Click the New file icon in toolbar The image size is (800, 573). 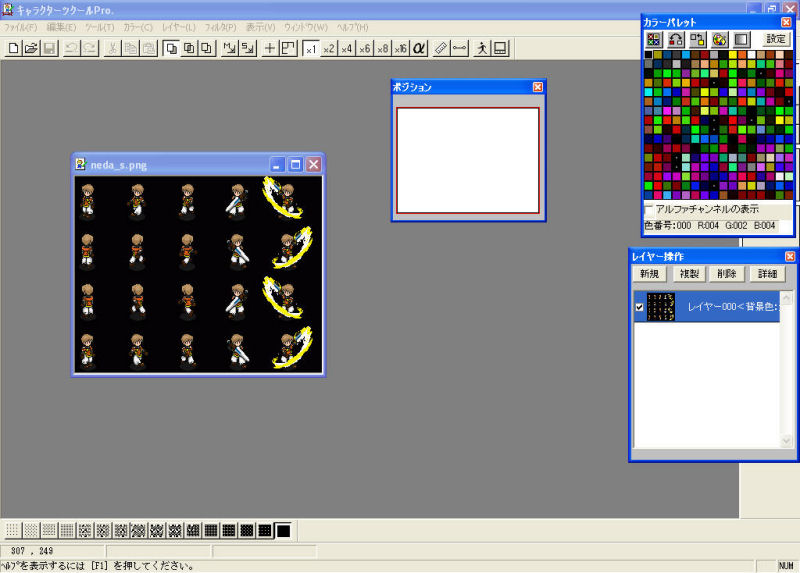(x=13, y=48)
